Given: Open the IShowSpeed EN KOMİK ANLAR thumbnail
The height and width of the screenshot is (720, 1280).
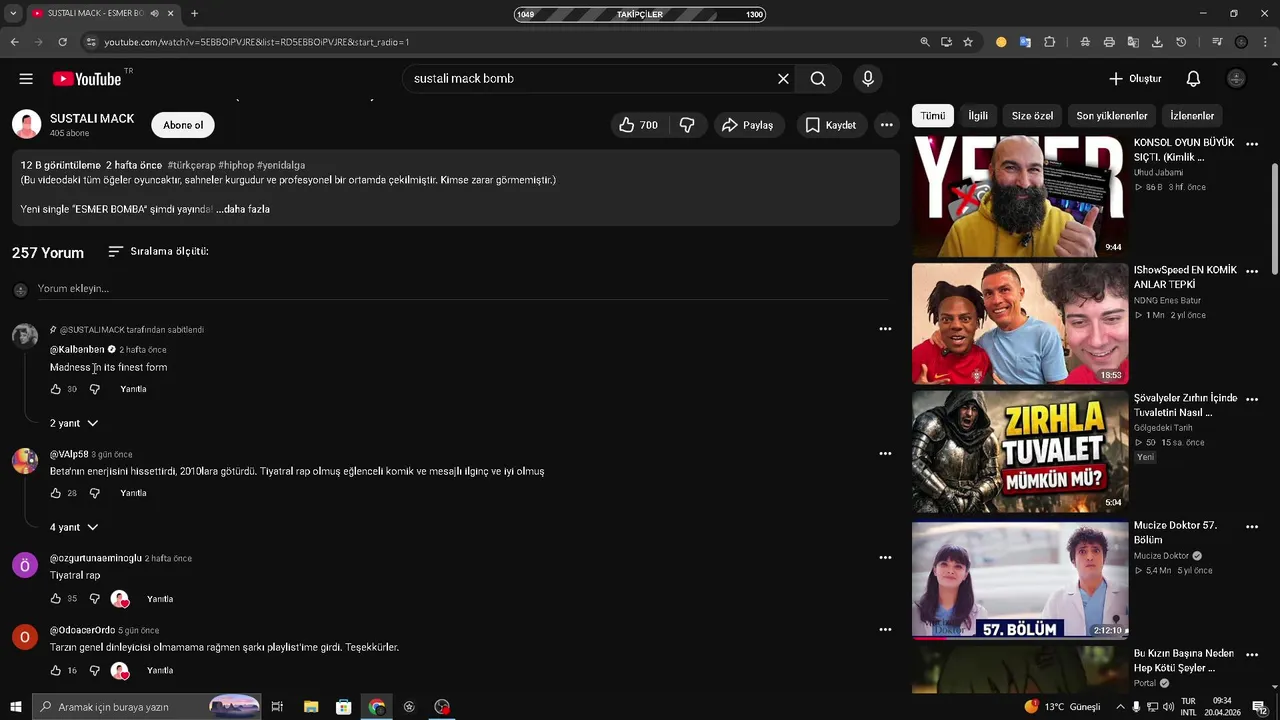Looking at the screenshot, I should [1020, 324].
